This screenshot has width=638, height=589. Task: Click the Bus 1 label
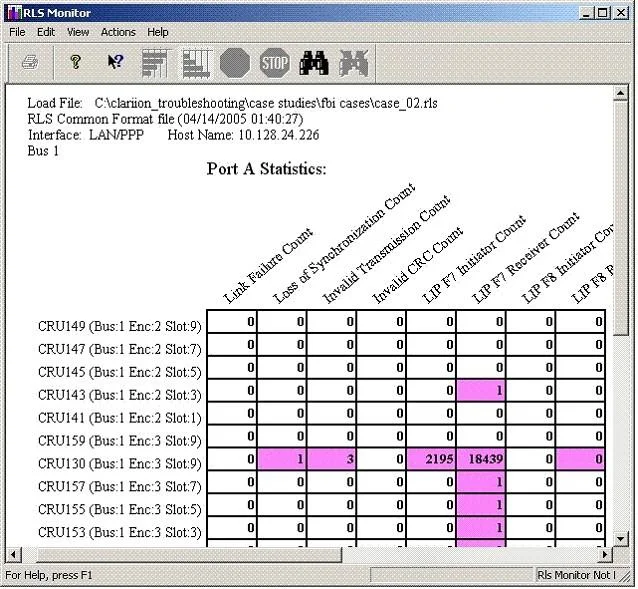click(43, 151)
